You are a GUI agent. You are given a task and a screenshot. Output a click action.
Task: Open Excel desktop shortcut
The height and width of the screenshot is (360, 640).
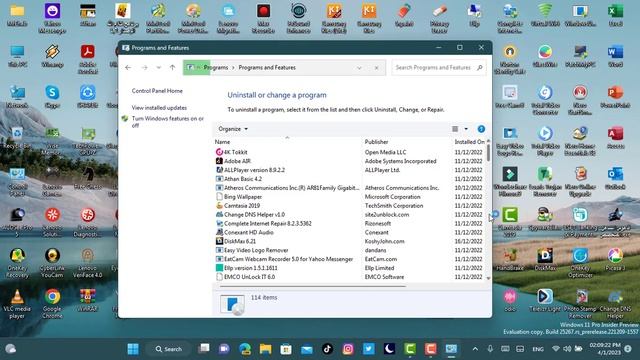click(x=615, y=16)
